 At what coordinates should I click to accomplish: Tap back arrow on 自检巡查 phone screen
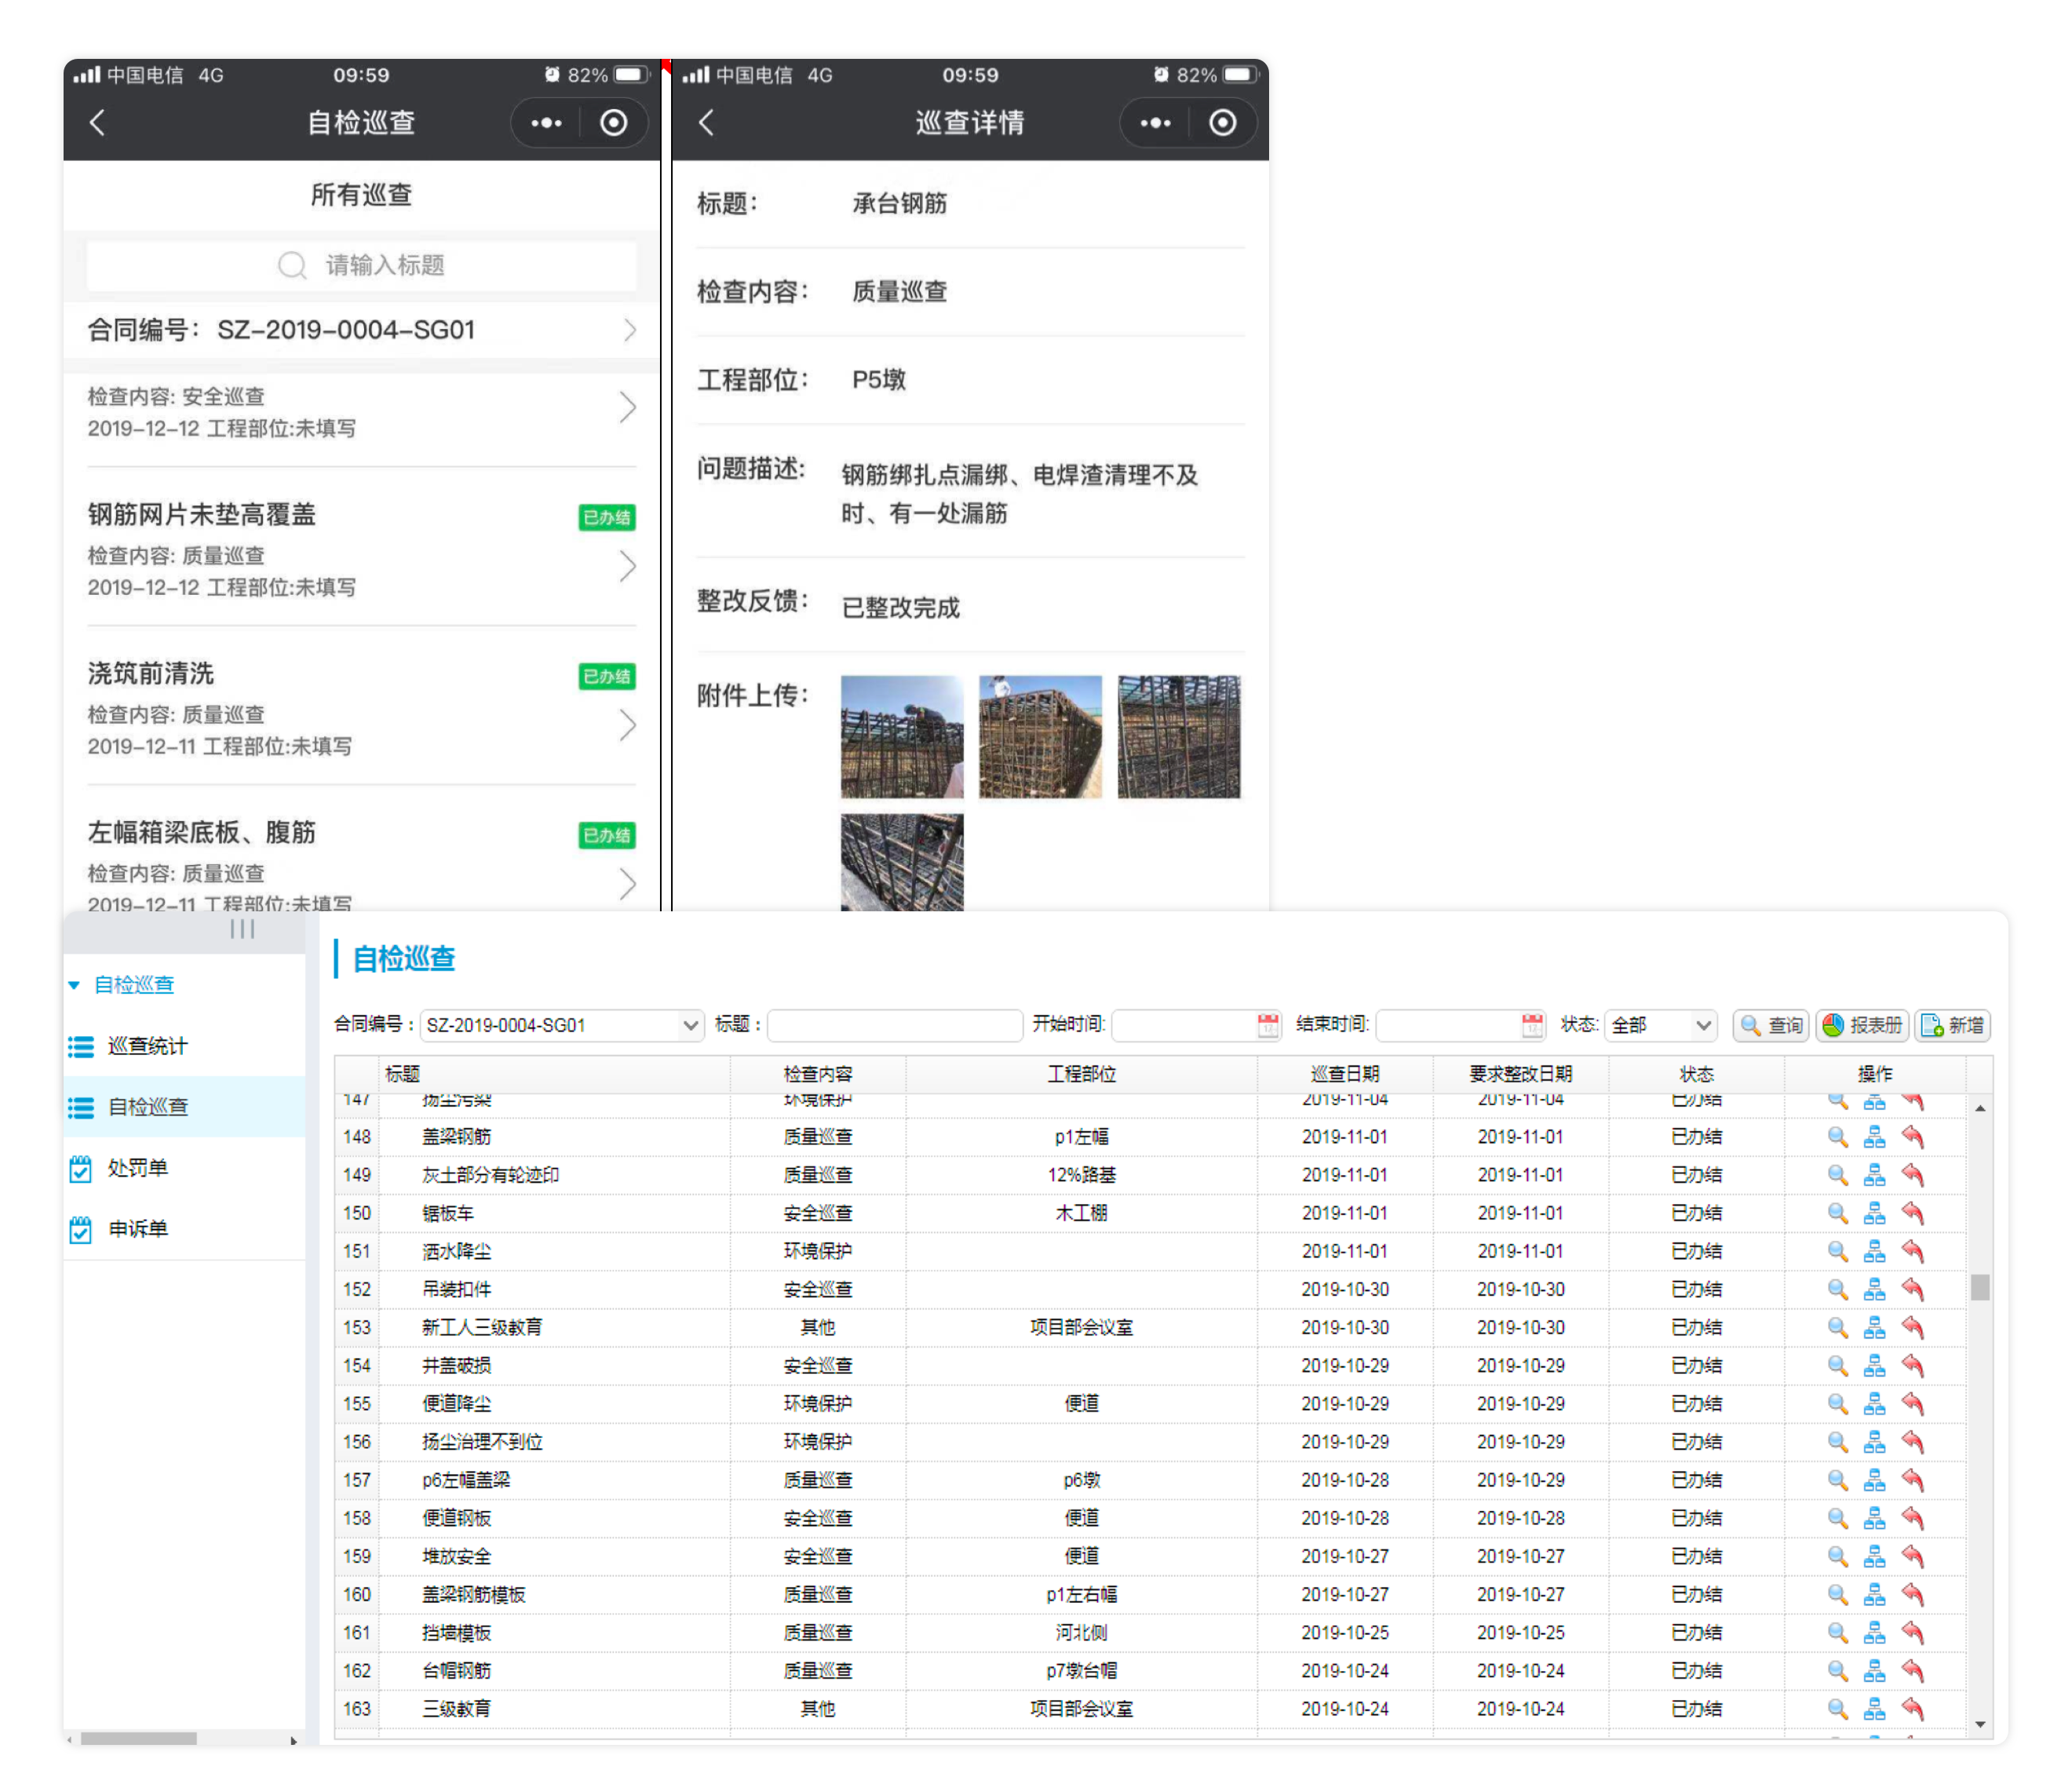tap(97, 123)
